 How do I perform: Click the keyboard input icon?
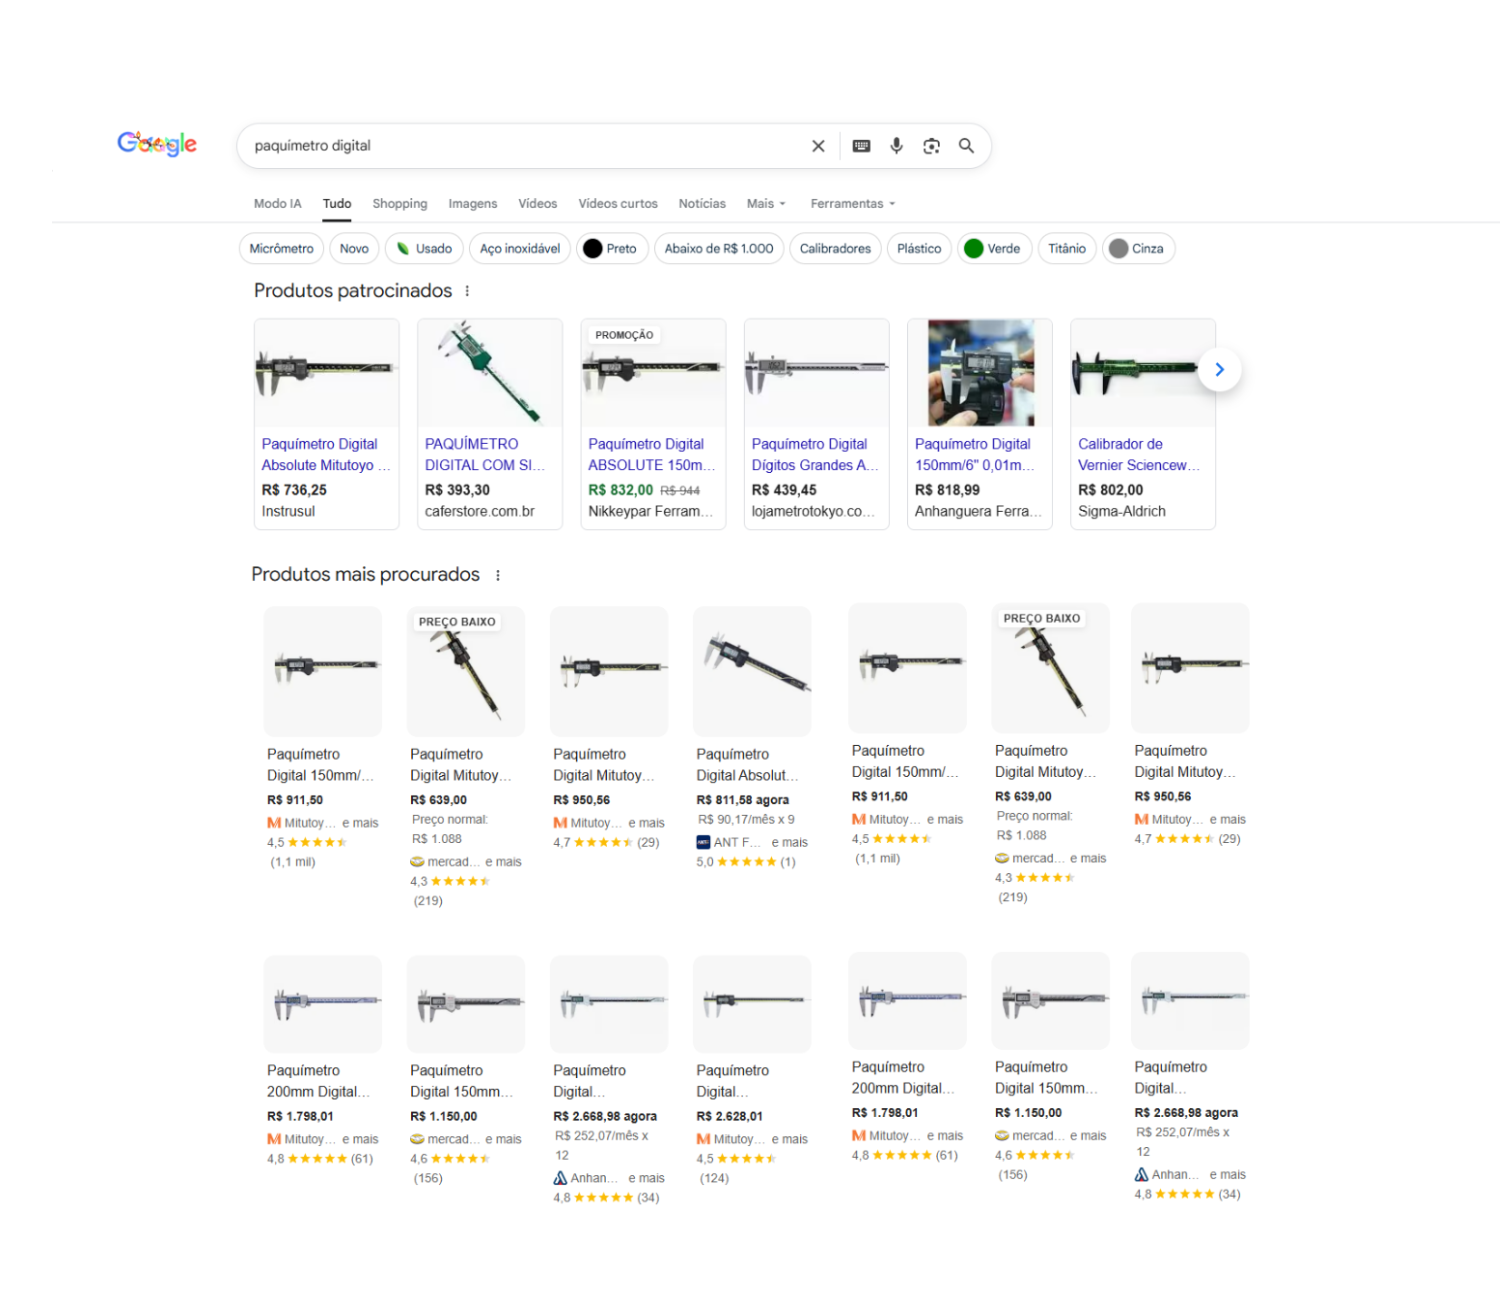(x=859, y=146)
